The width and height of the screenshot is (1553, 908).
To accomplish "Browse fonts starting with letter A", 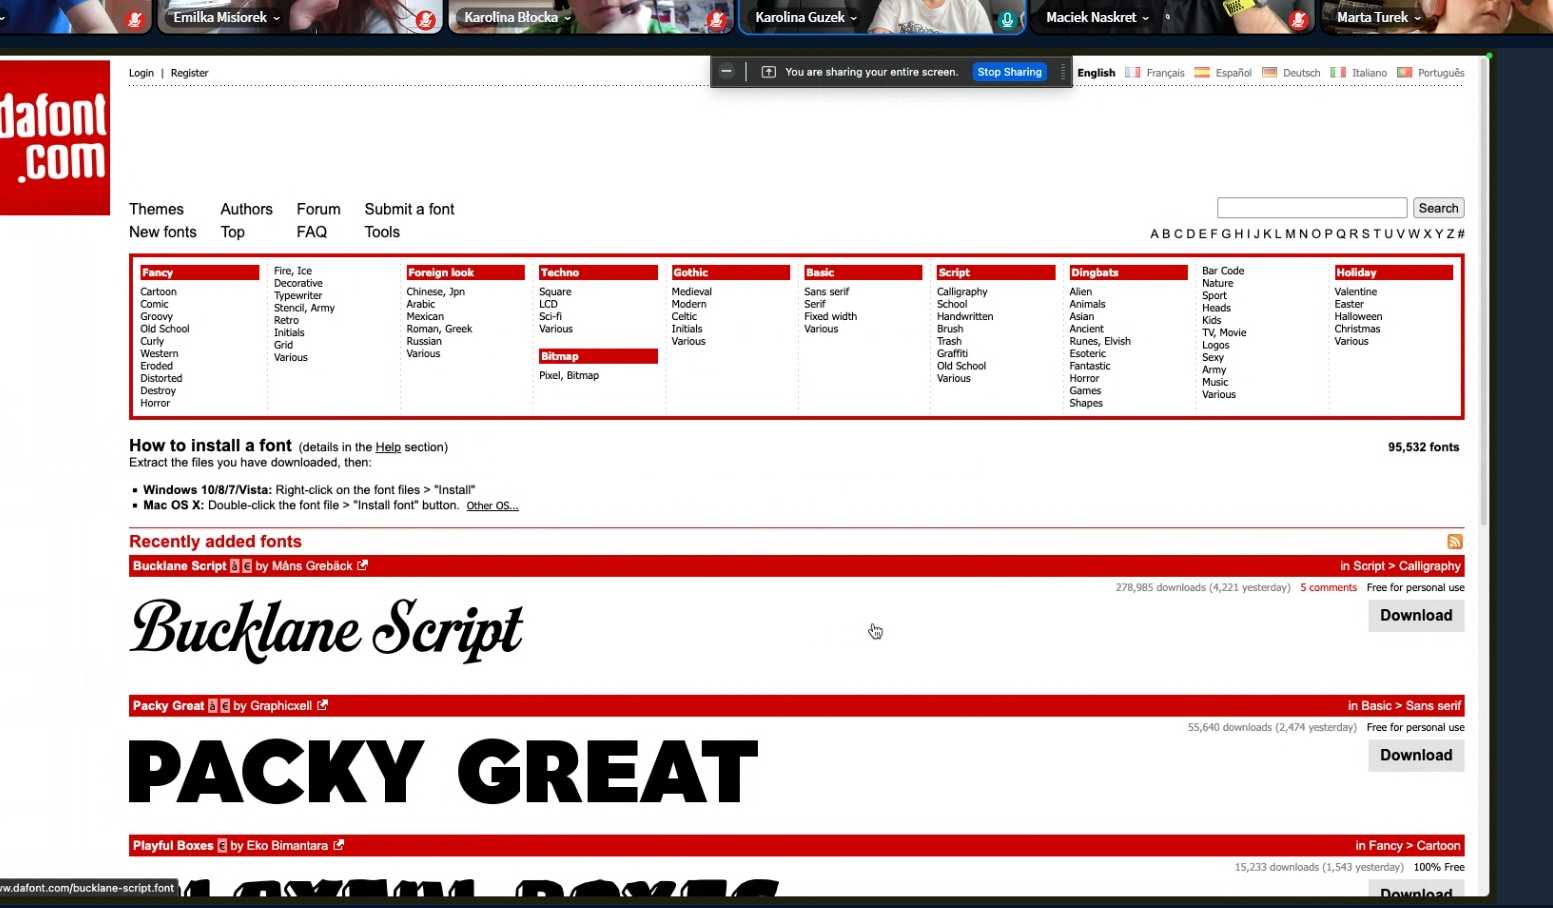I will coord(1154,234).
